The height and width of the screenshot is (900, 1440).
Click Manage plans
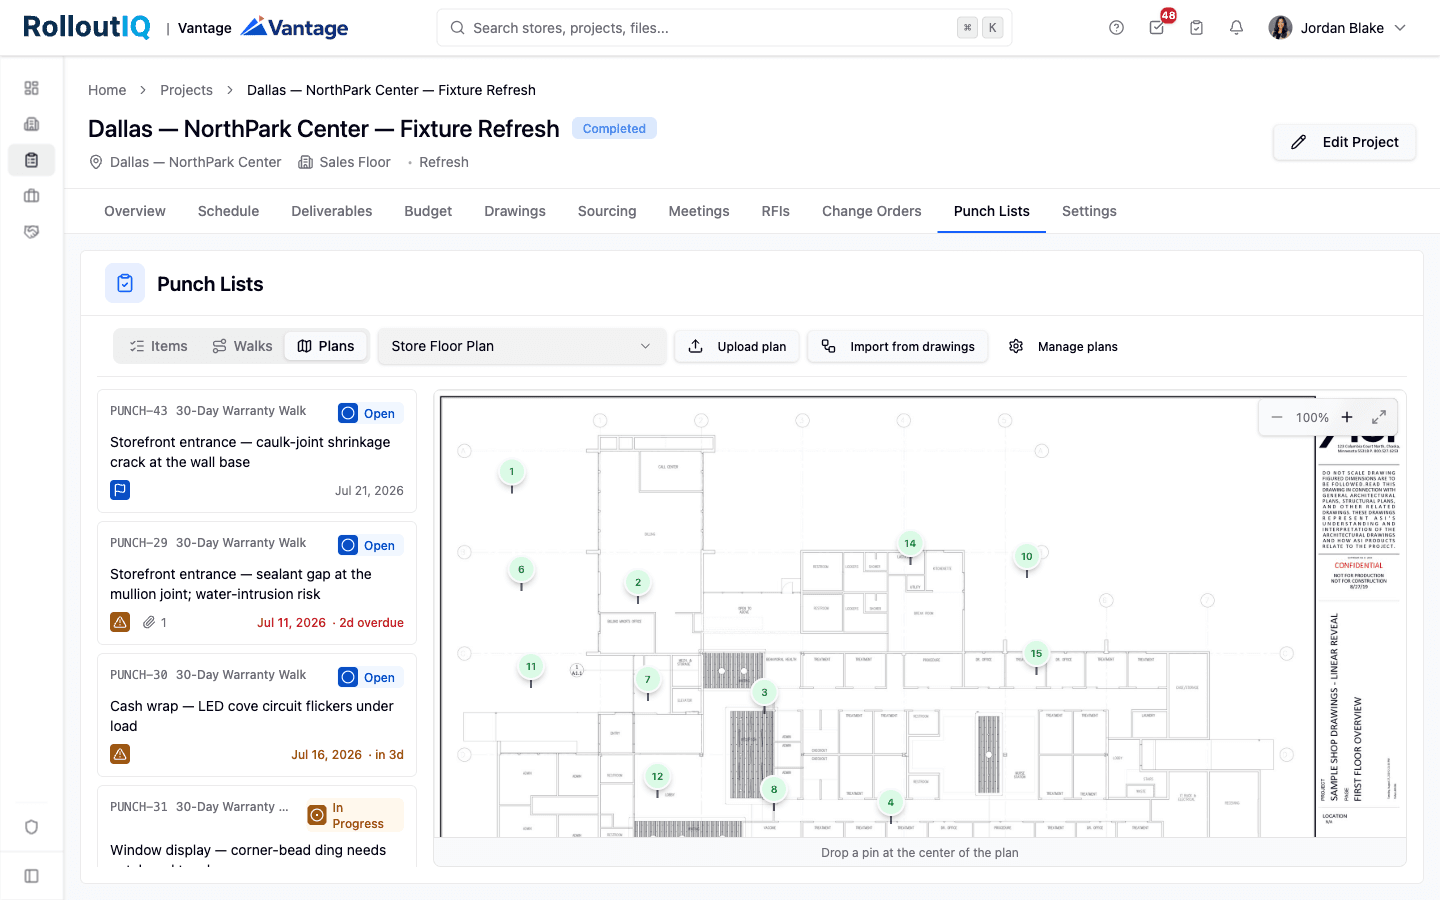click(1063, 346)
